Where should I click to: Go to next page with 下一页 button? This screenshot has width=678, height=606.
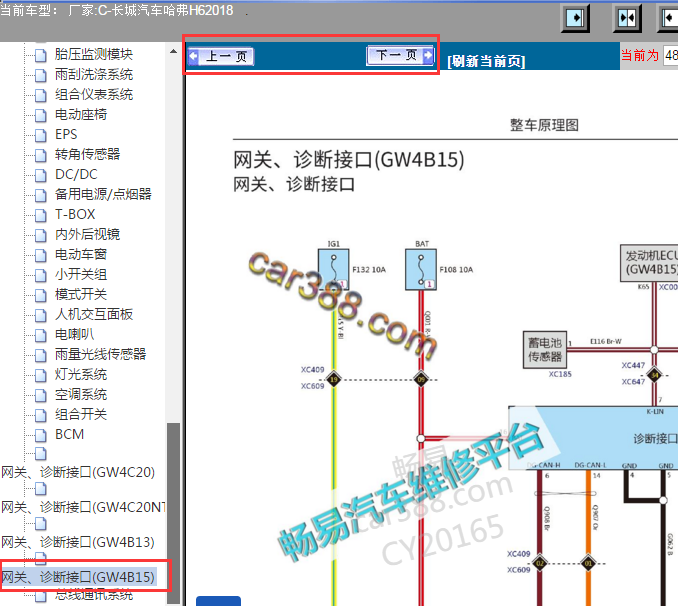point(400,55)
